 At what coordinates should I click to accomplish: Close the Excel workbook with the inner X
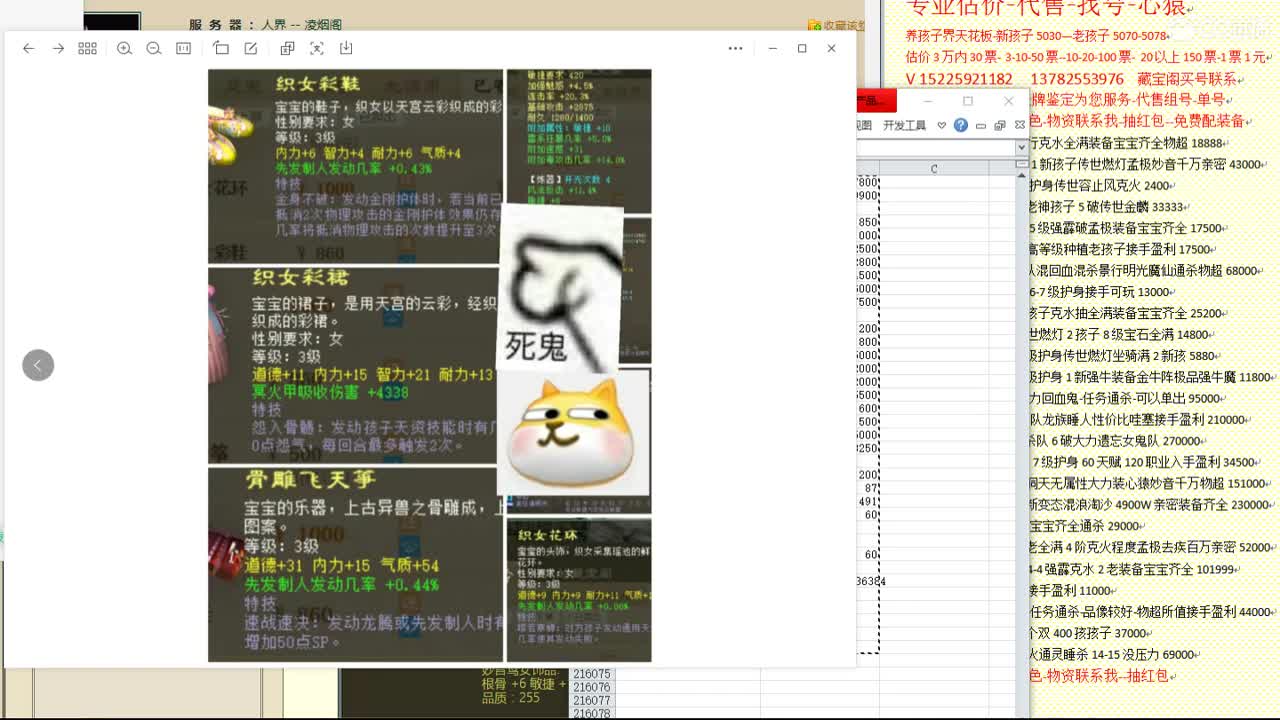pyautogui.click(x=1019, y=125)
